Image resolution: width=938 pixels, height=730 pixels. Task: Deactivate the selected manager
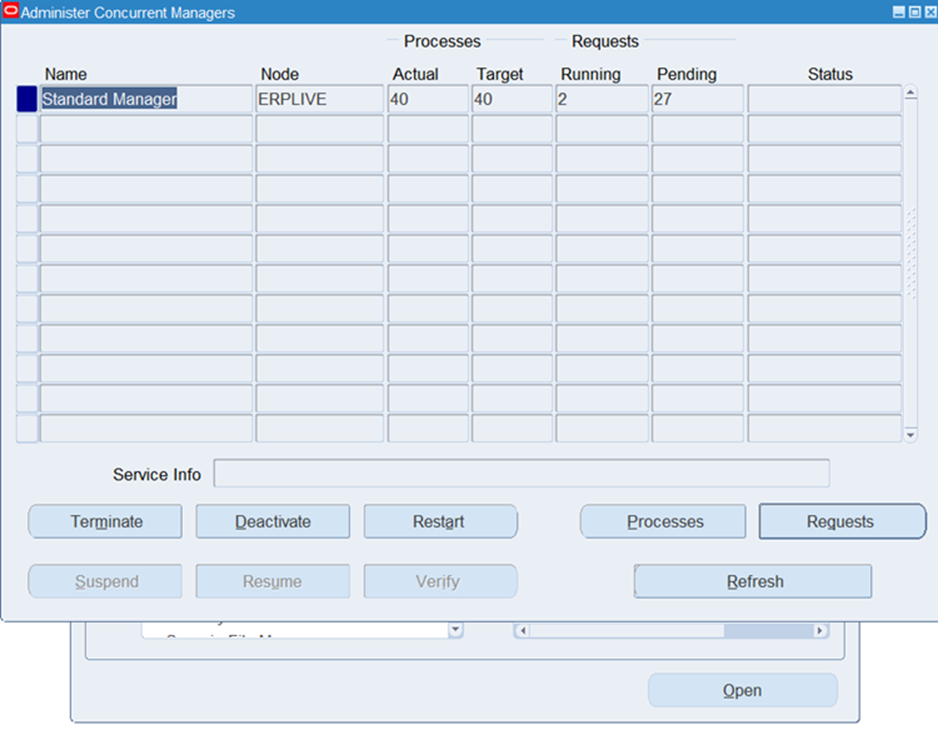(x=272, y=522)
